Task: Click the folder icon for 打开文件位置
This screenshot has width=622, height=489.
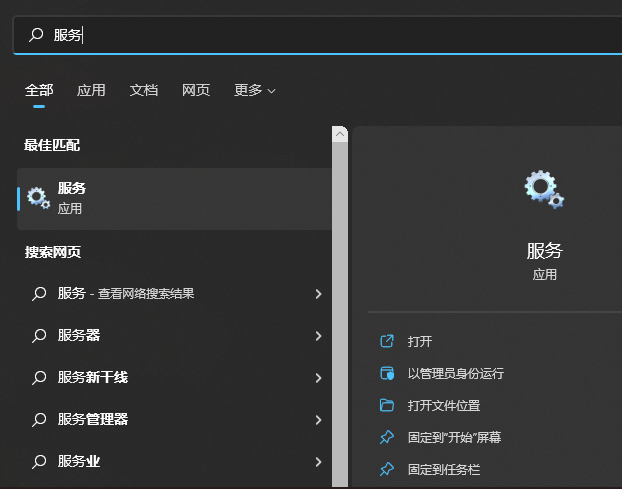Action: point(387,405)
